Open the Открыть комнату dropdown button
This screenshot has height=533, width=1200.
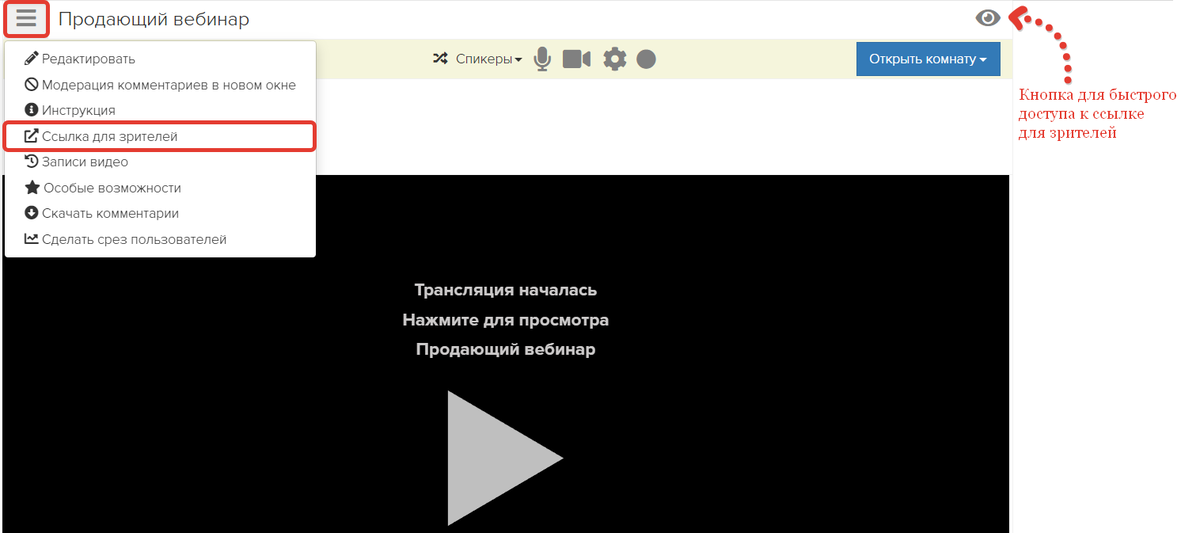927,59
